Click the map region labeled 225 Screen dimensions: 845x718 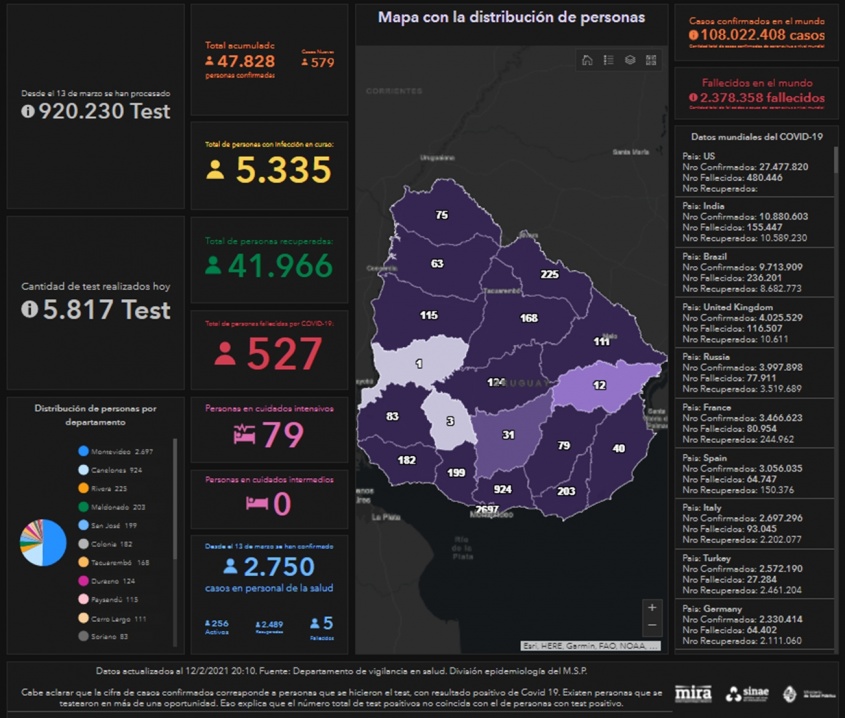[x=549, y=274]
